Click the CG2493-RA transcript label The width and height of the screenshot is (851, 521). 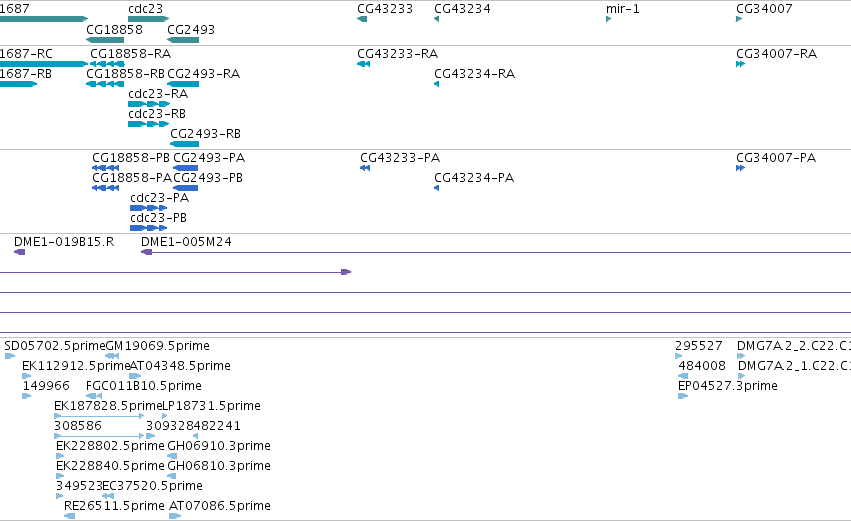point(204,74)
